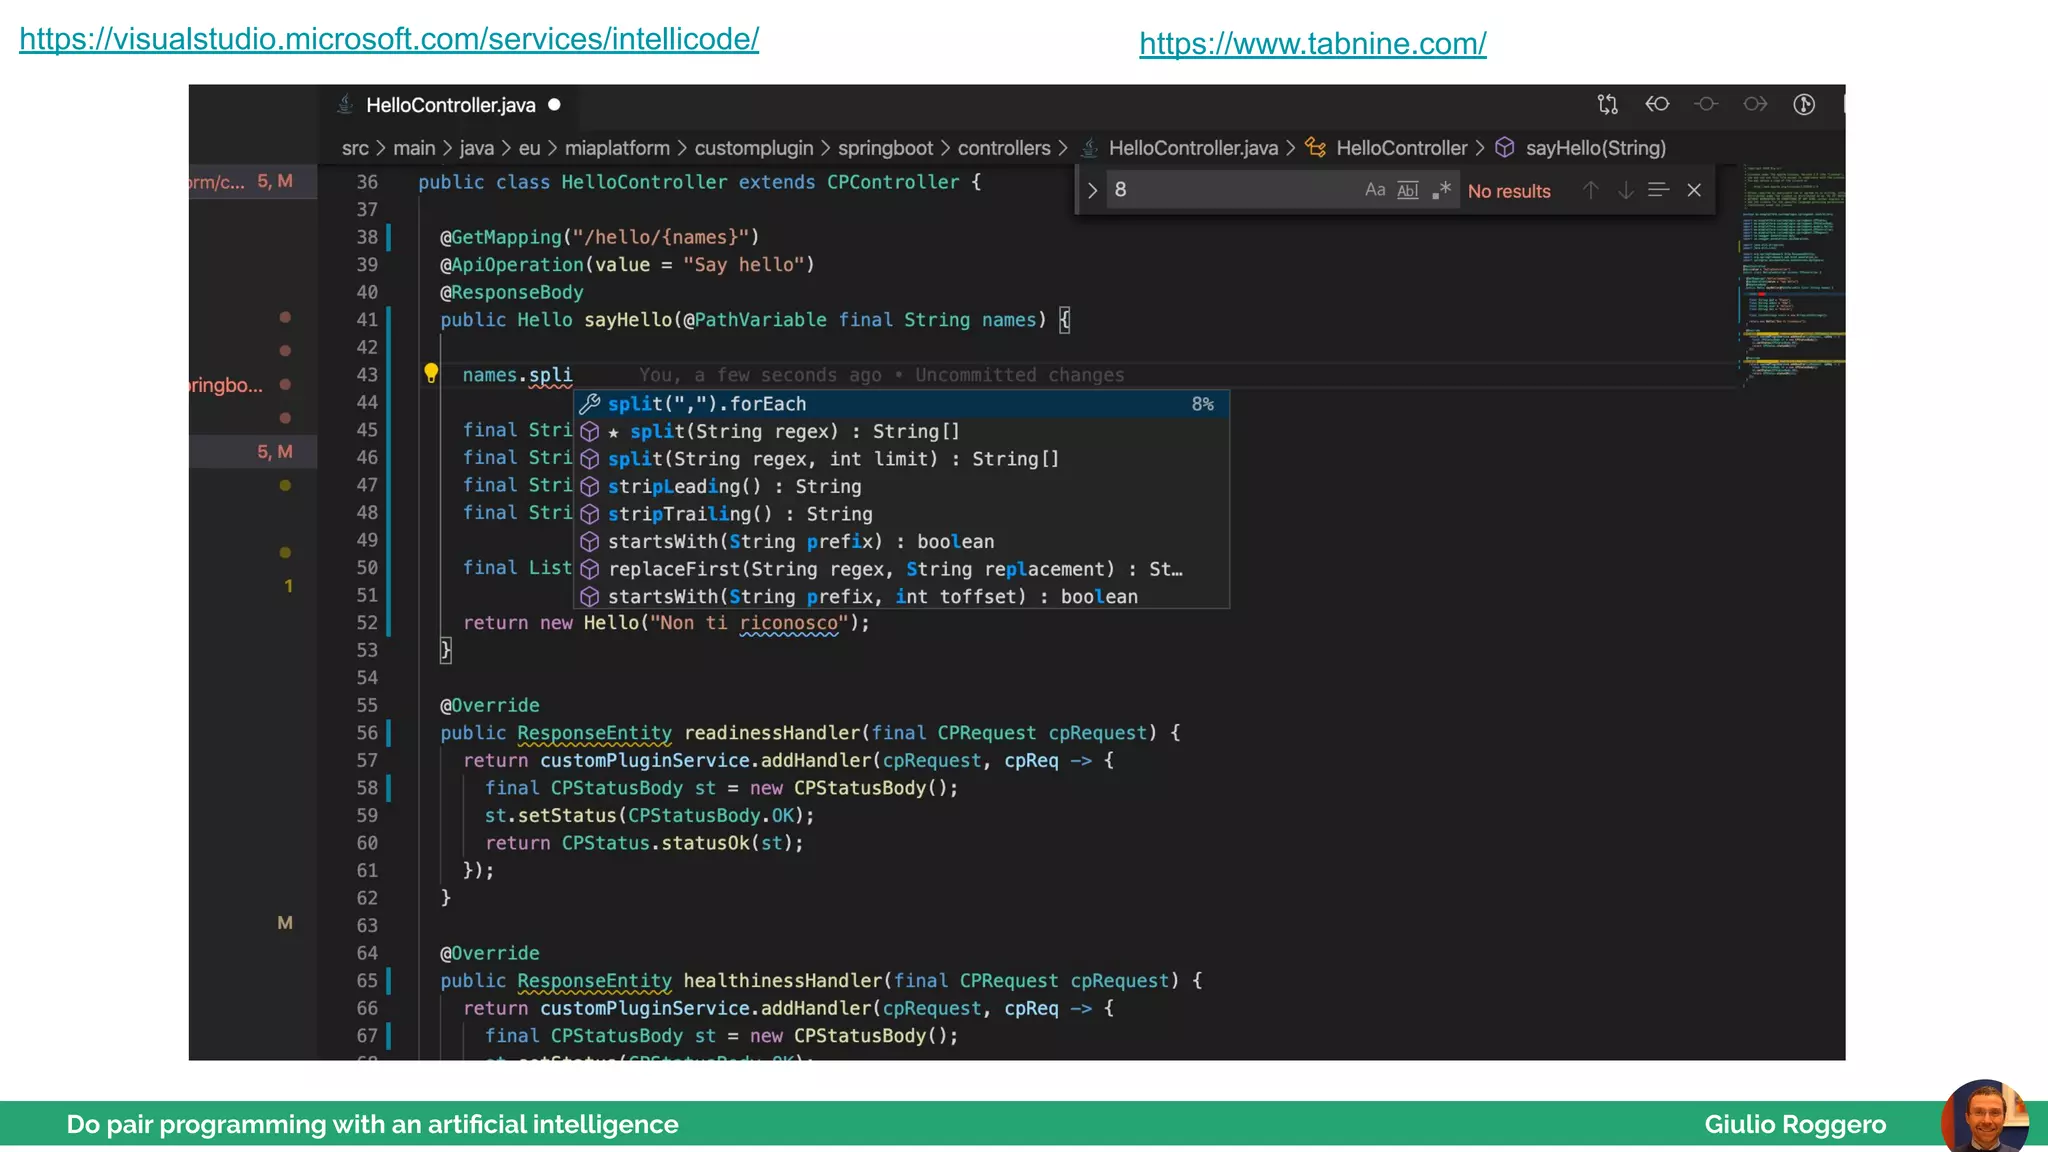The height and width of the screenshot is (1152, 2048).
Task: Click previous match arrow in find widget
Action: click(x=1590, y=190)
